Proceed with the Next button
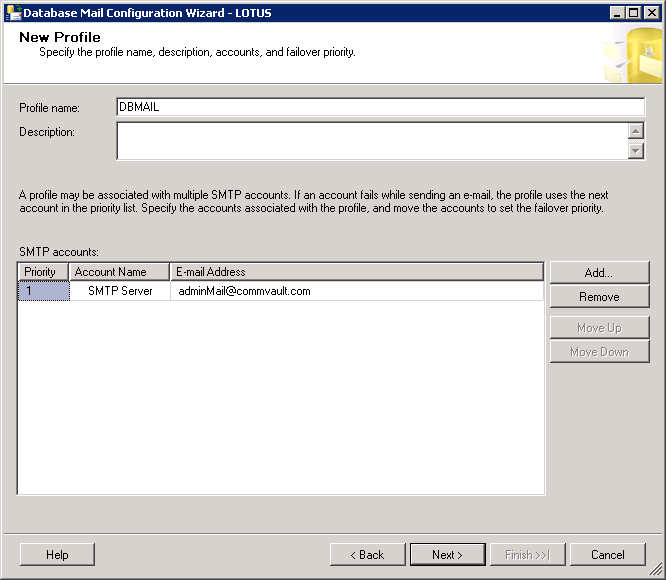The width and height of the screenshot is (666, 580). coord(448,555)
